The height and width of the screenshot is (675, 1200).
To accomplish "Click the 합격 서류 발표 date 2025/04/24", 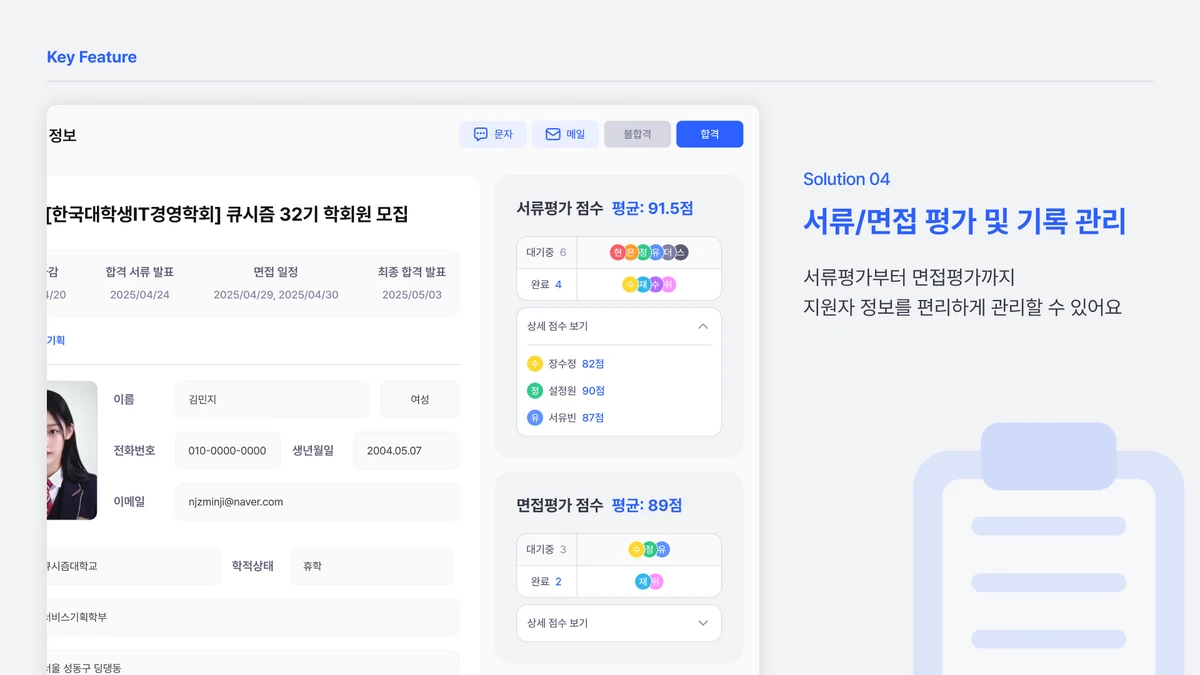I will [x=140, y=295].
